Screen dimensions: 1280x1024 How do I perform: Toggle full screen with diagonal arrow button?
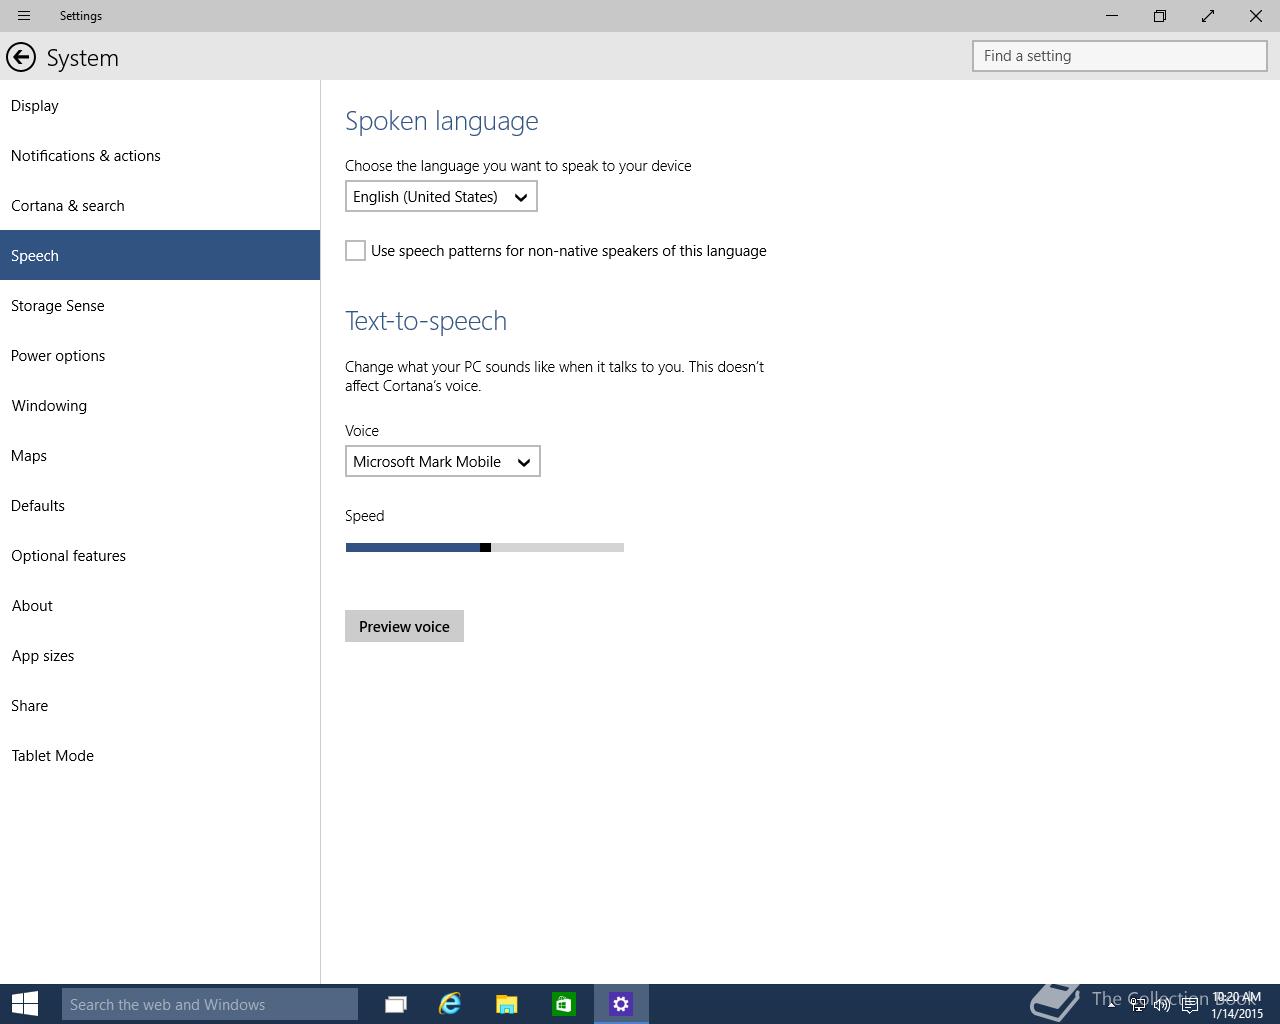[x=1208, y=16]
